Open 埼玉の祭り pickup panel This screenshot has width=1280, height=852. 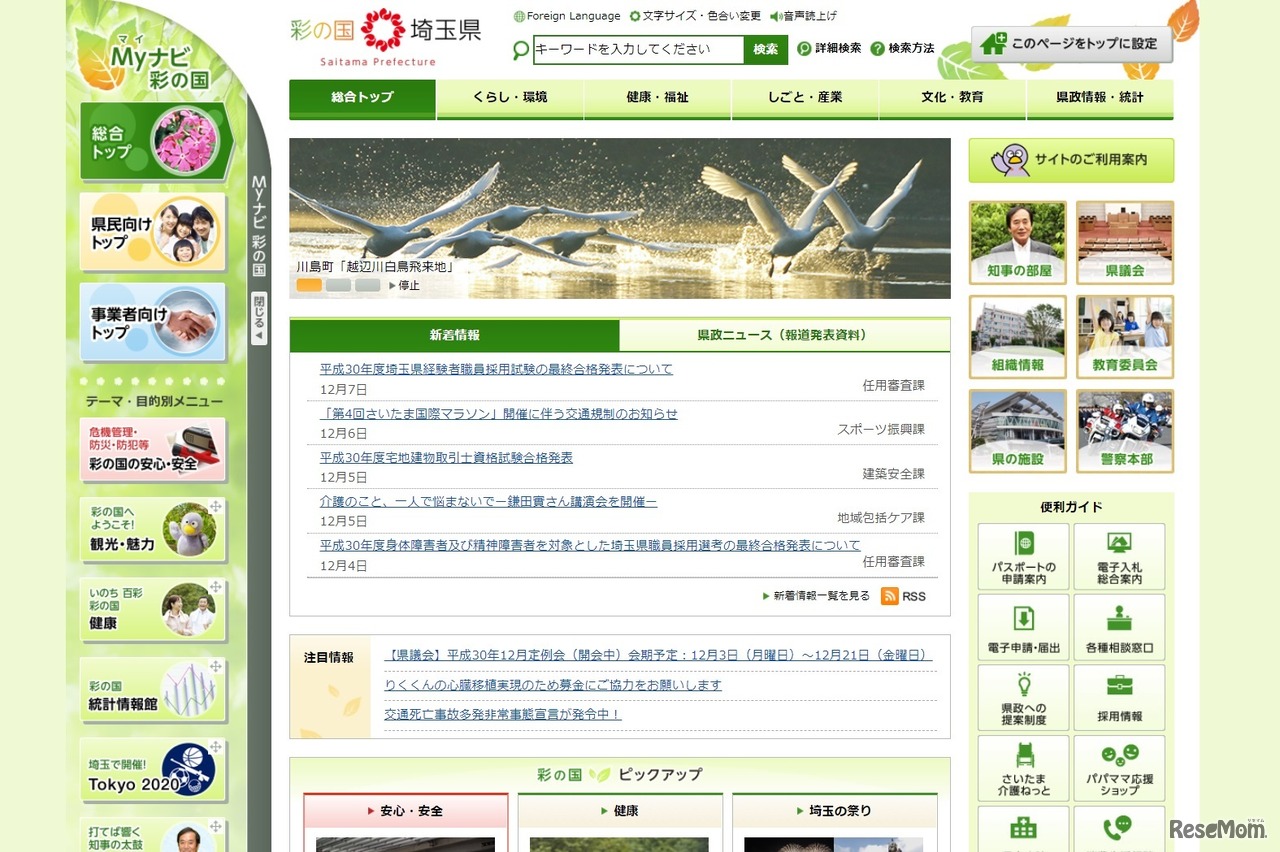click(834, 811)
